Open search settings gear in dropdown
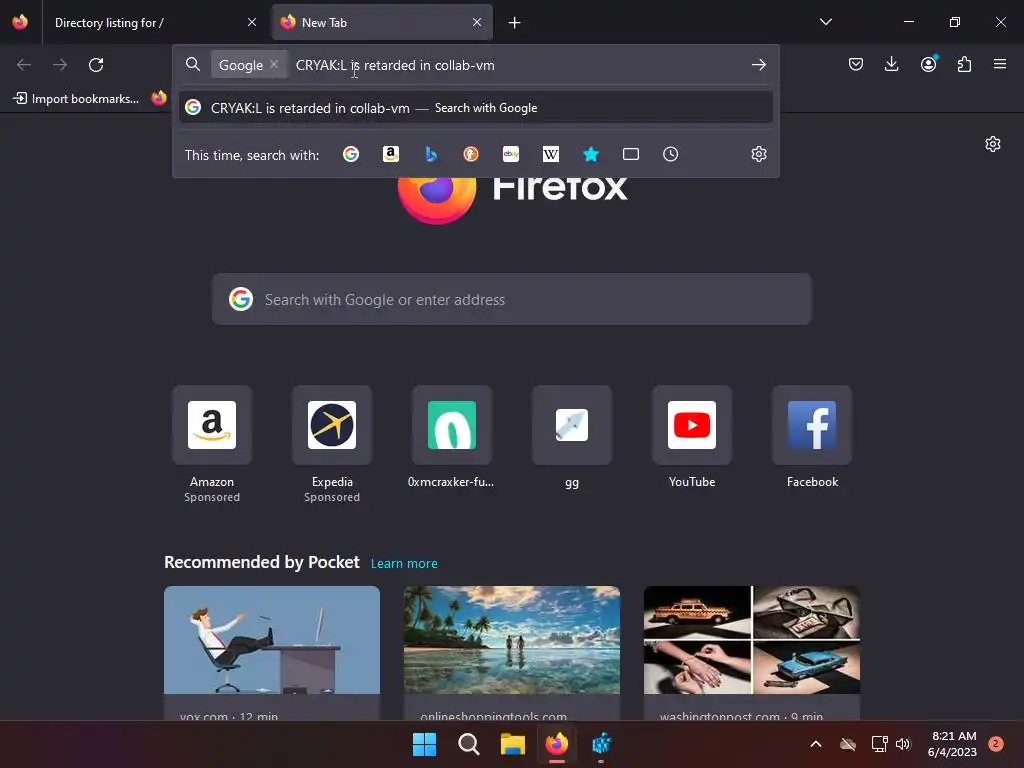 tap(758, 154)
